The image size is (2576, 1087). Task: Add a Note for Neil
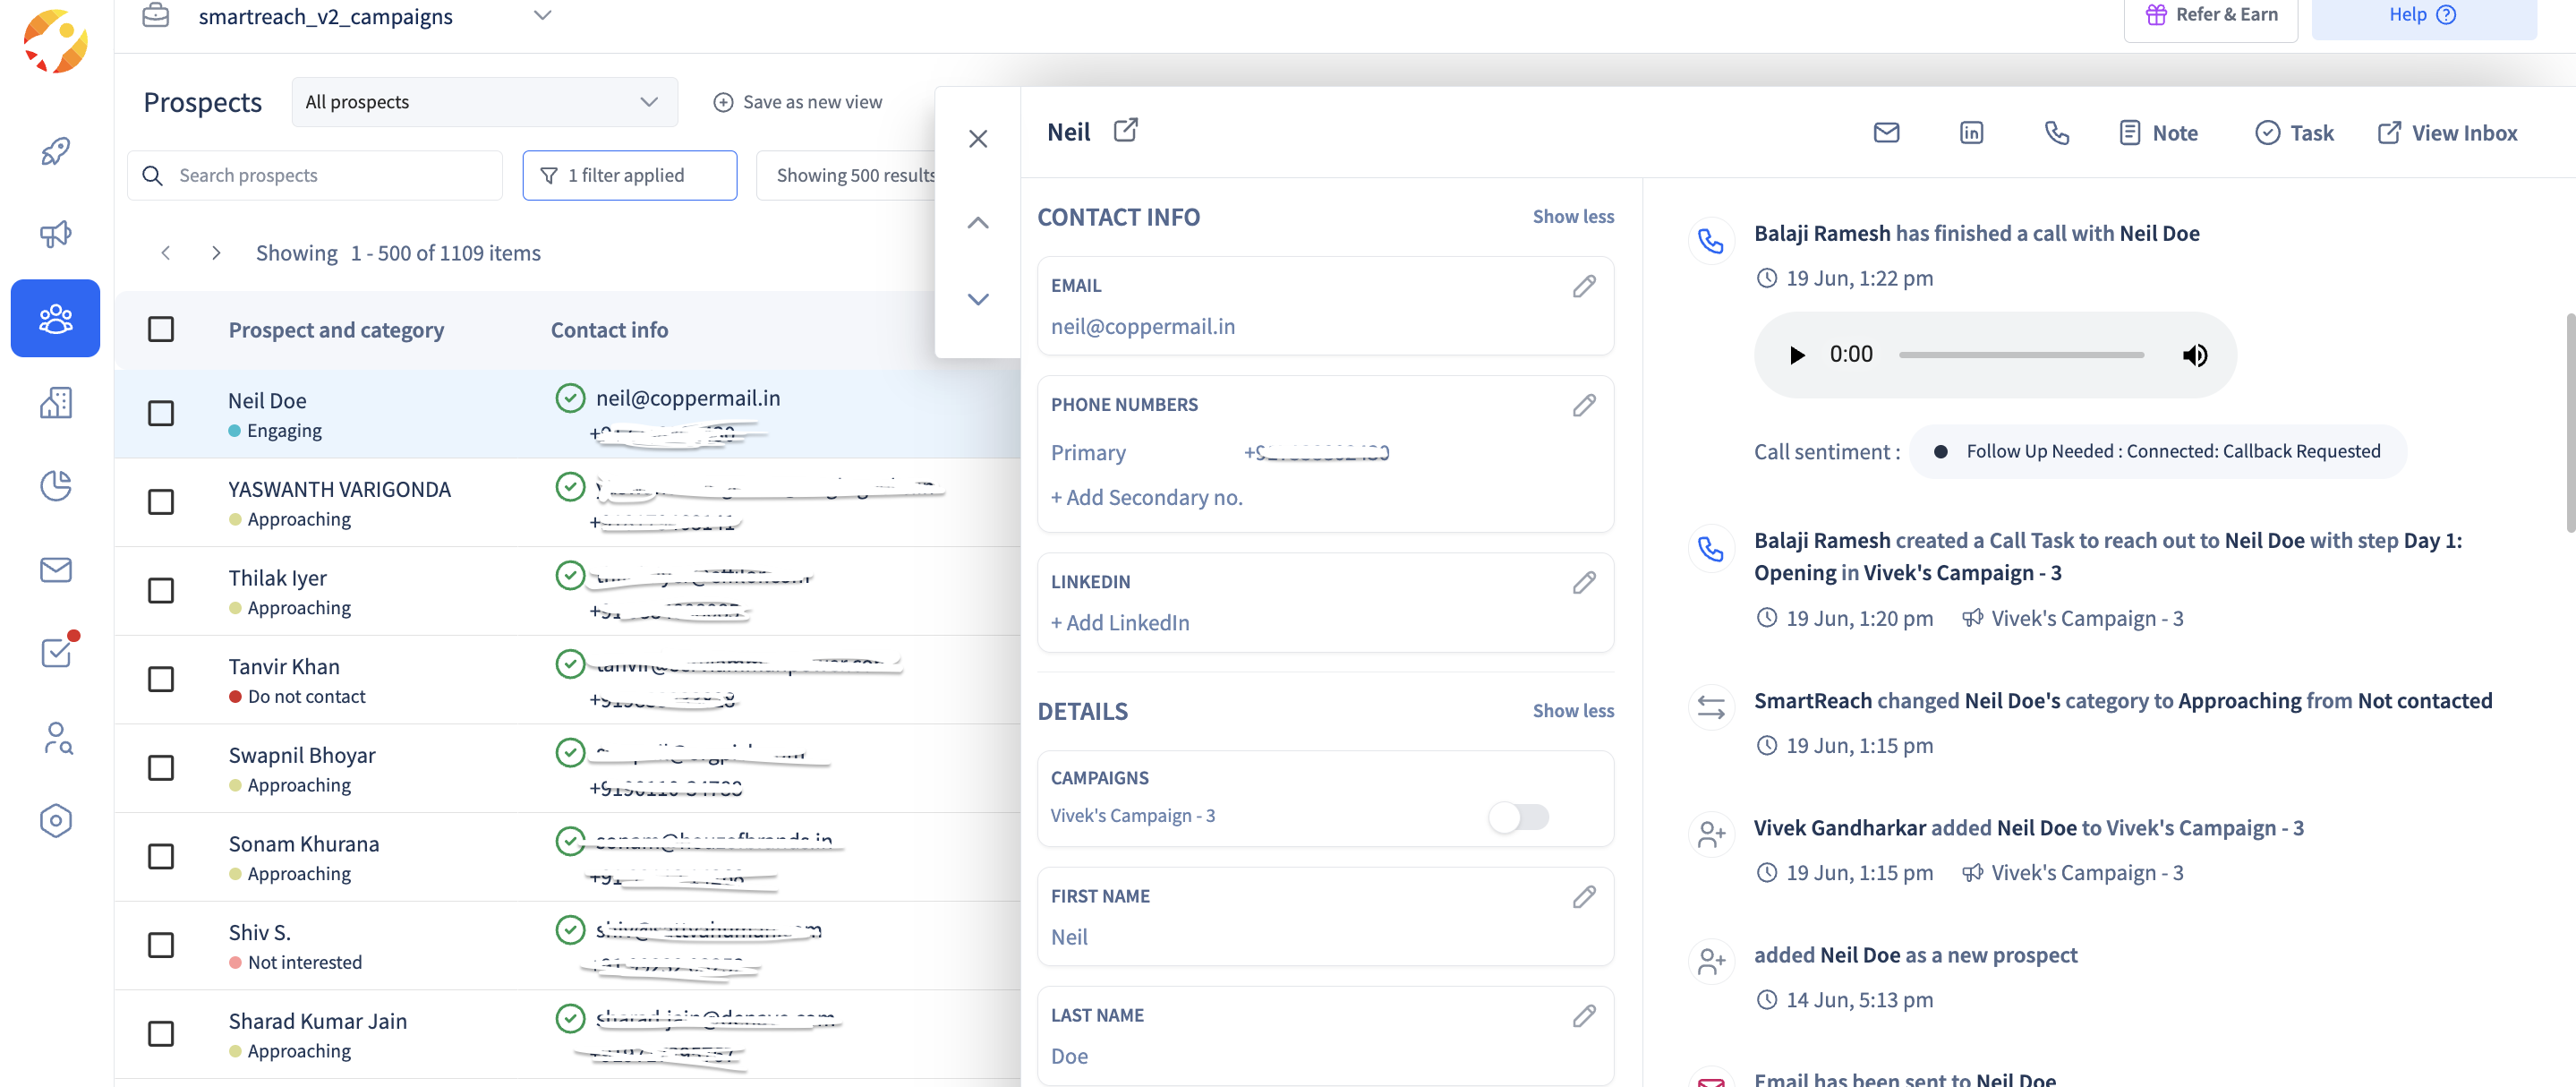coord(2157,132)
